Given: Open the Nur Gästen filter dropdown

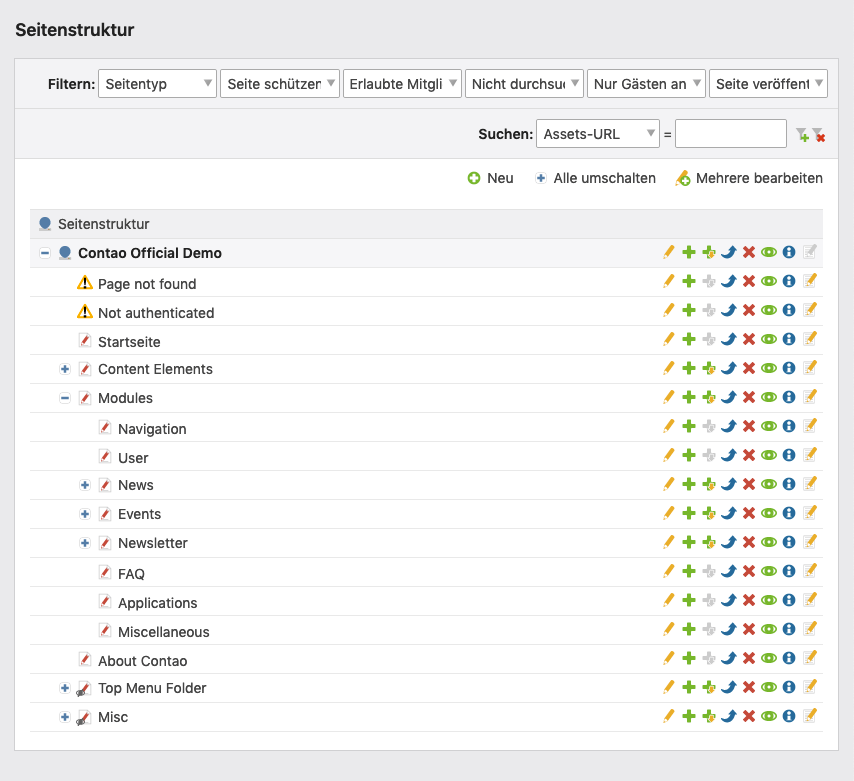Looking at the screenshot, I should pos(646,84).
